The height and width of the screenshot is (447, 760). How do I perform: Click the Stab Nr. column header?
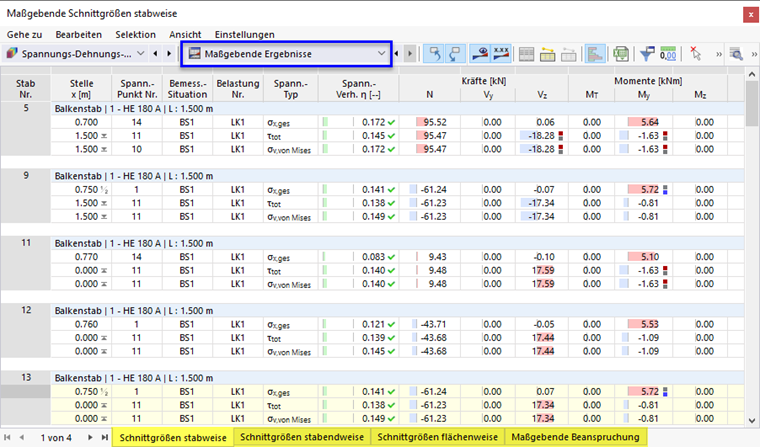click(x=26, y=88)
